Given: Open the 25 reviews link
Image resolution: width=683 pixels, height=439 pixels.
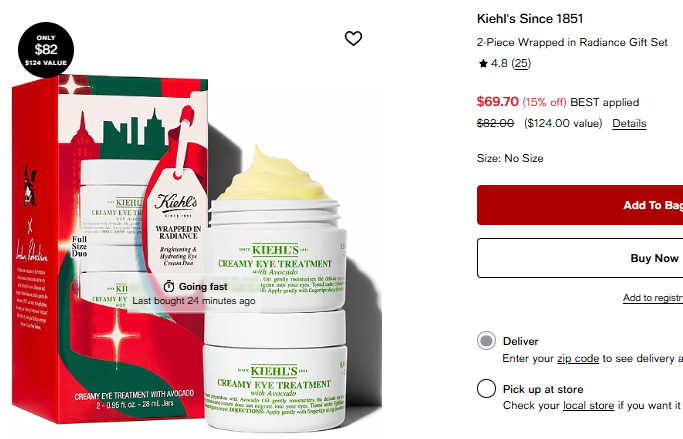Looking at the screenshot, I should (521, 64).
